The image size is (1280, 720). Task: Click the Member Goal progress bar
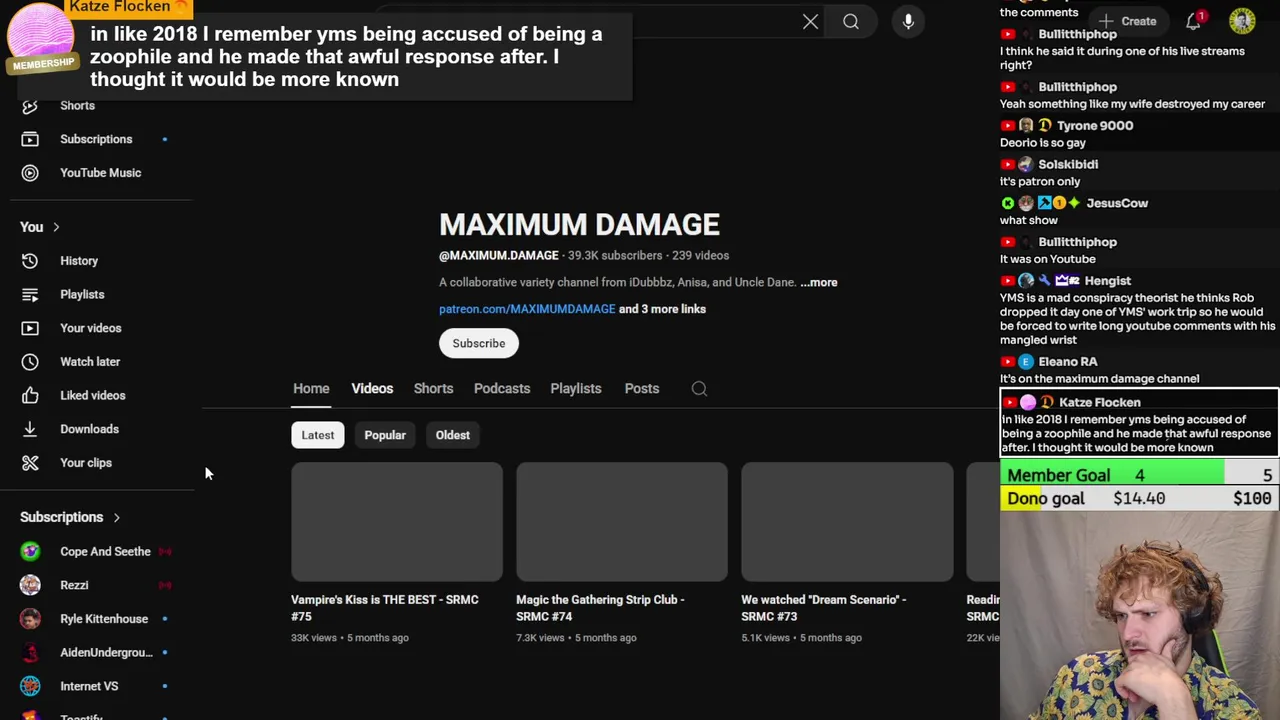coord(1139,475)
